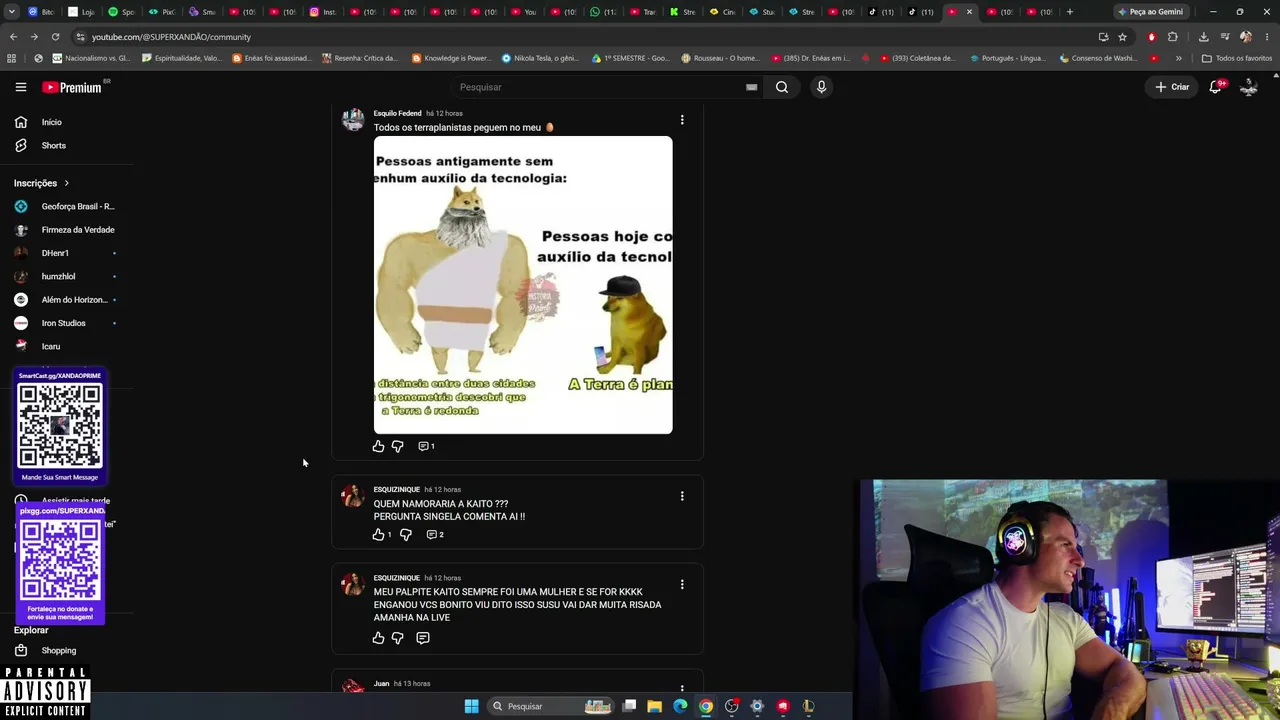Open DHenr1 channel in subscriptions

[66, 253]
